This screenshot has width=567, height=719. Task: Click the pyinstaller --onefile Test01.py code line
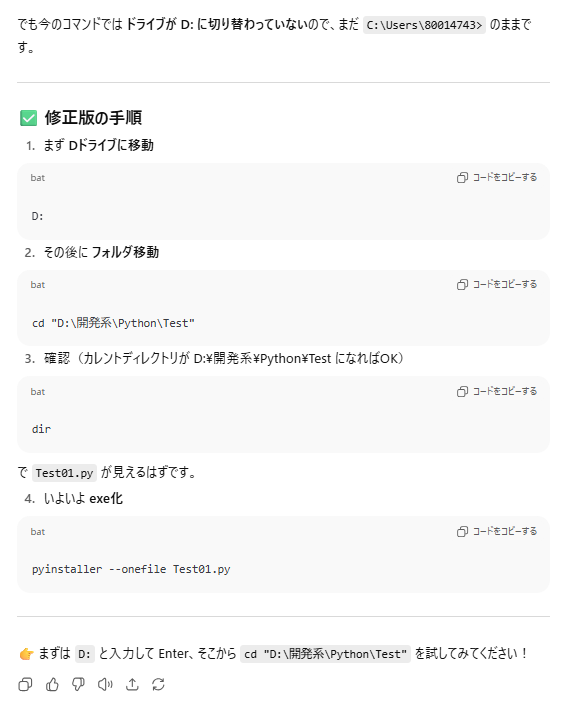point(131,569)
